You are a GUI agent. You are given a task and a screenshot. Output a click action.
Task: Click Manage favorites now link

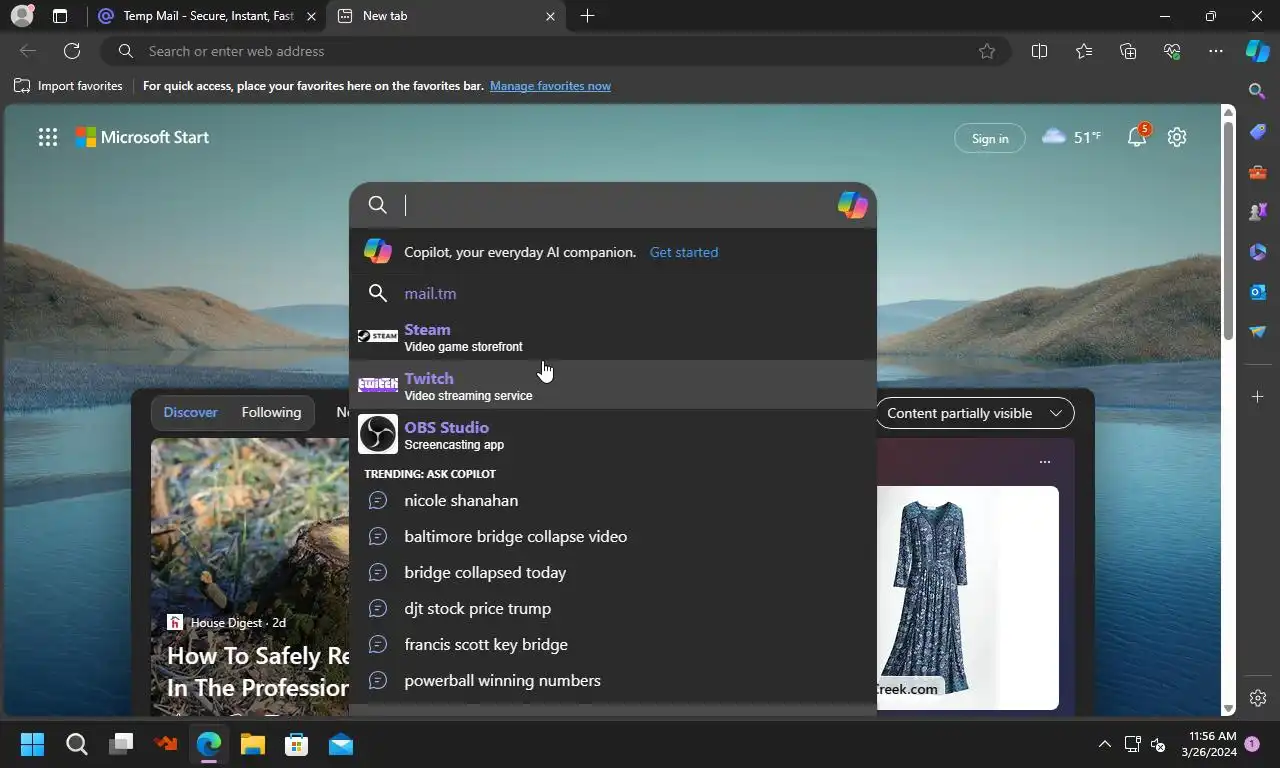[550, 86]
